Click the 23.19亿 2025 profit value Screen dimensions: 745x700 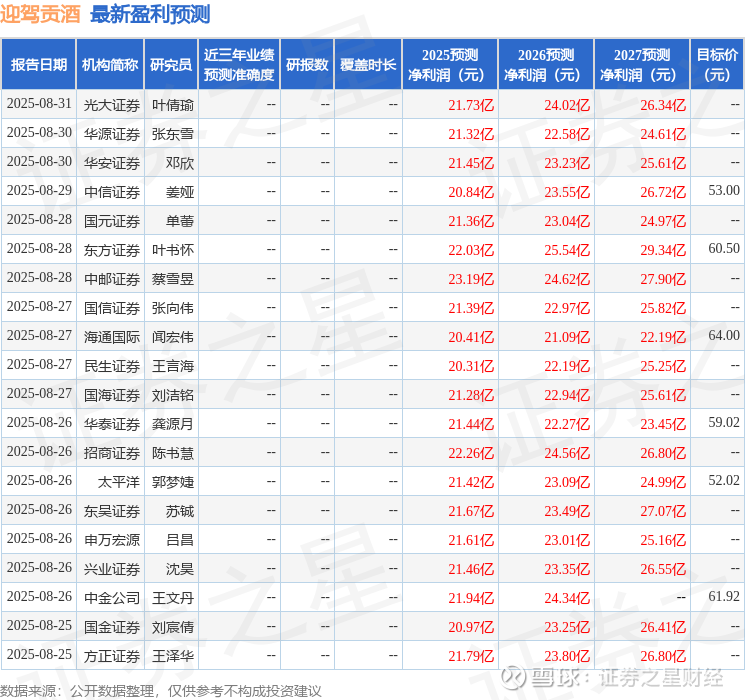click(x=471, y=279)
